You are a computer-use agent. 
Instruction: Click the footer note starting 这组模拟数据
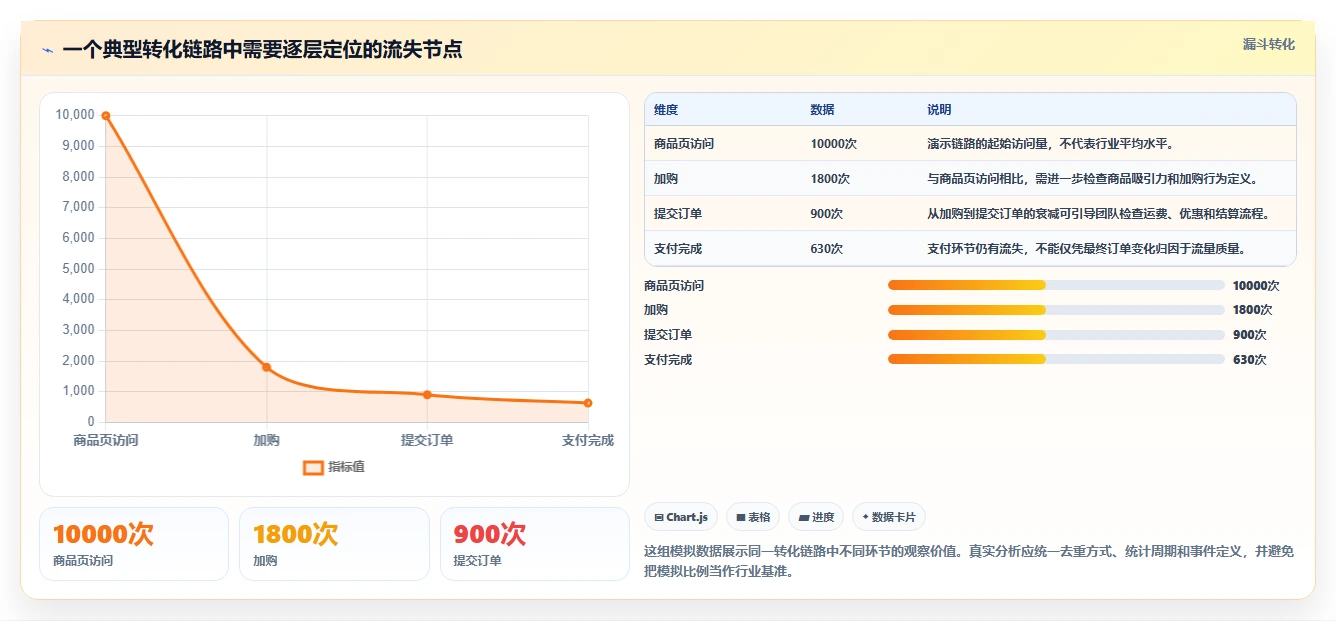point(969,562)
